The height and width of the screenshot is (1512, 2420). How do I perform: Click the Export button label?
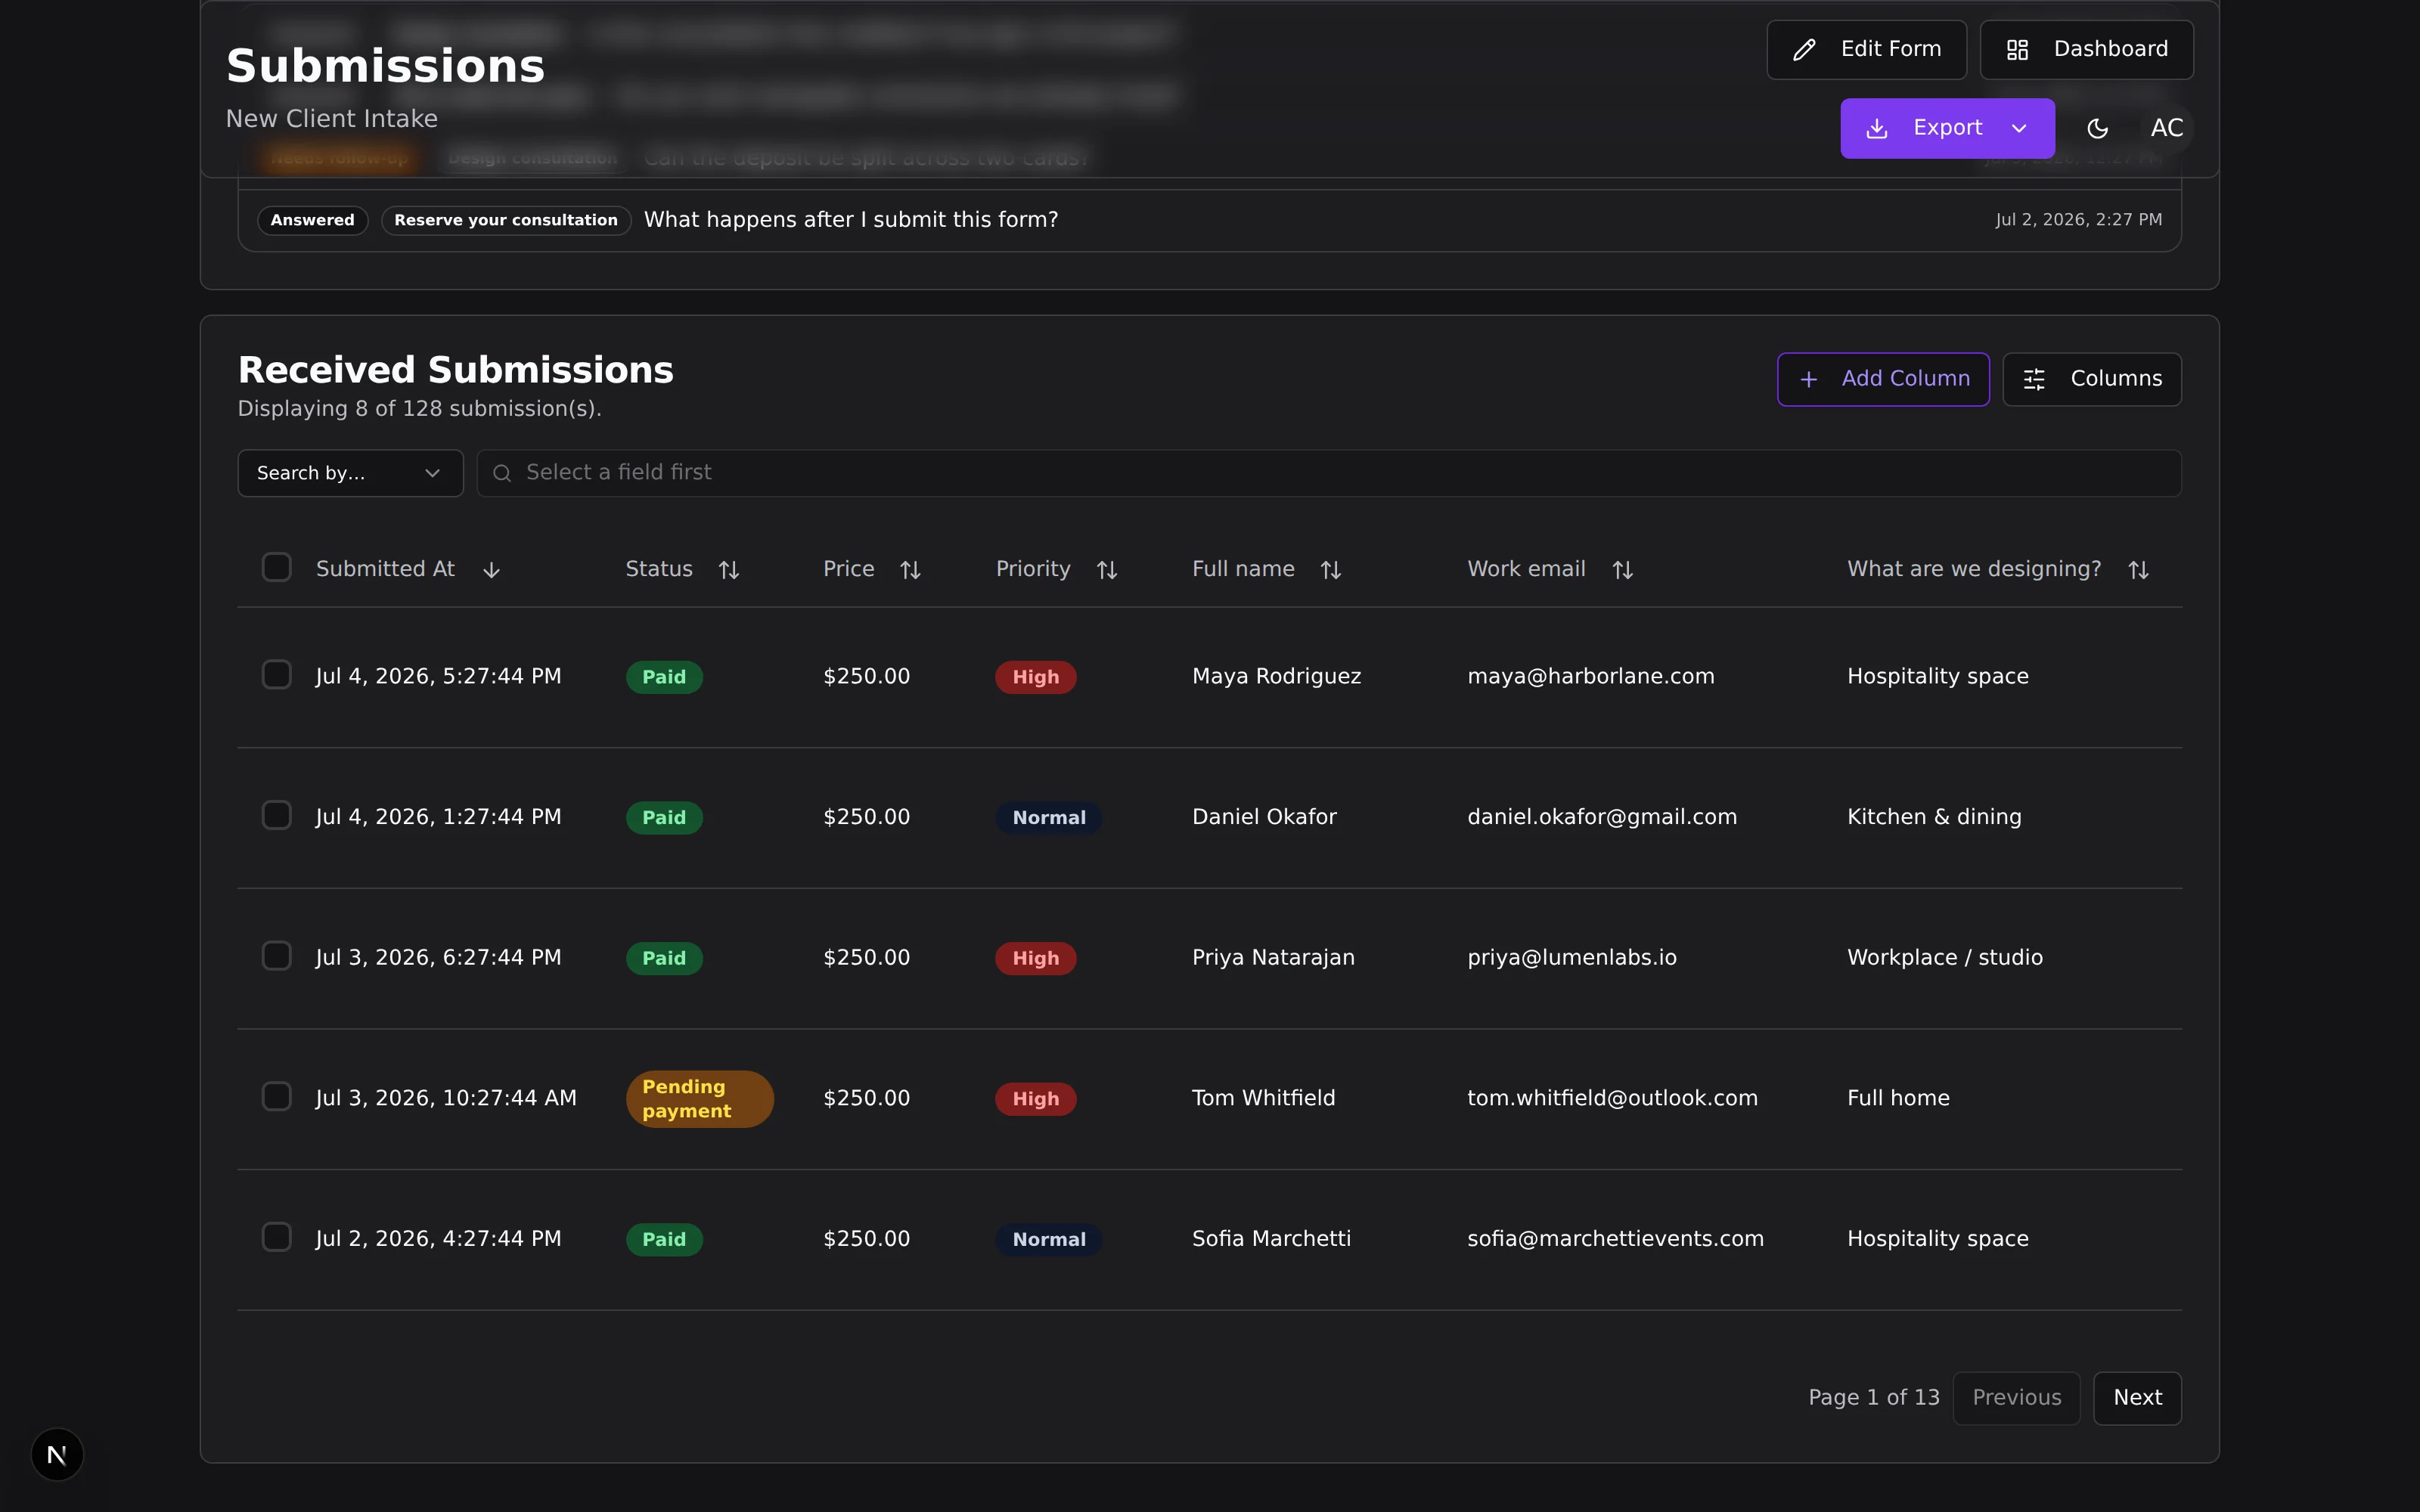click(1947, 128)
